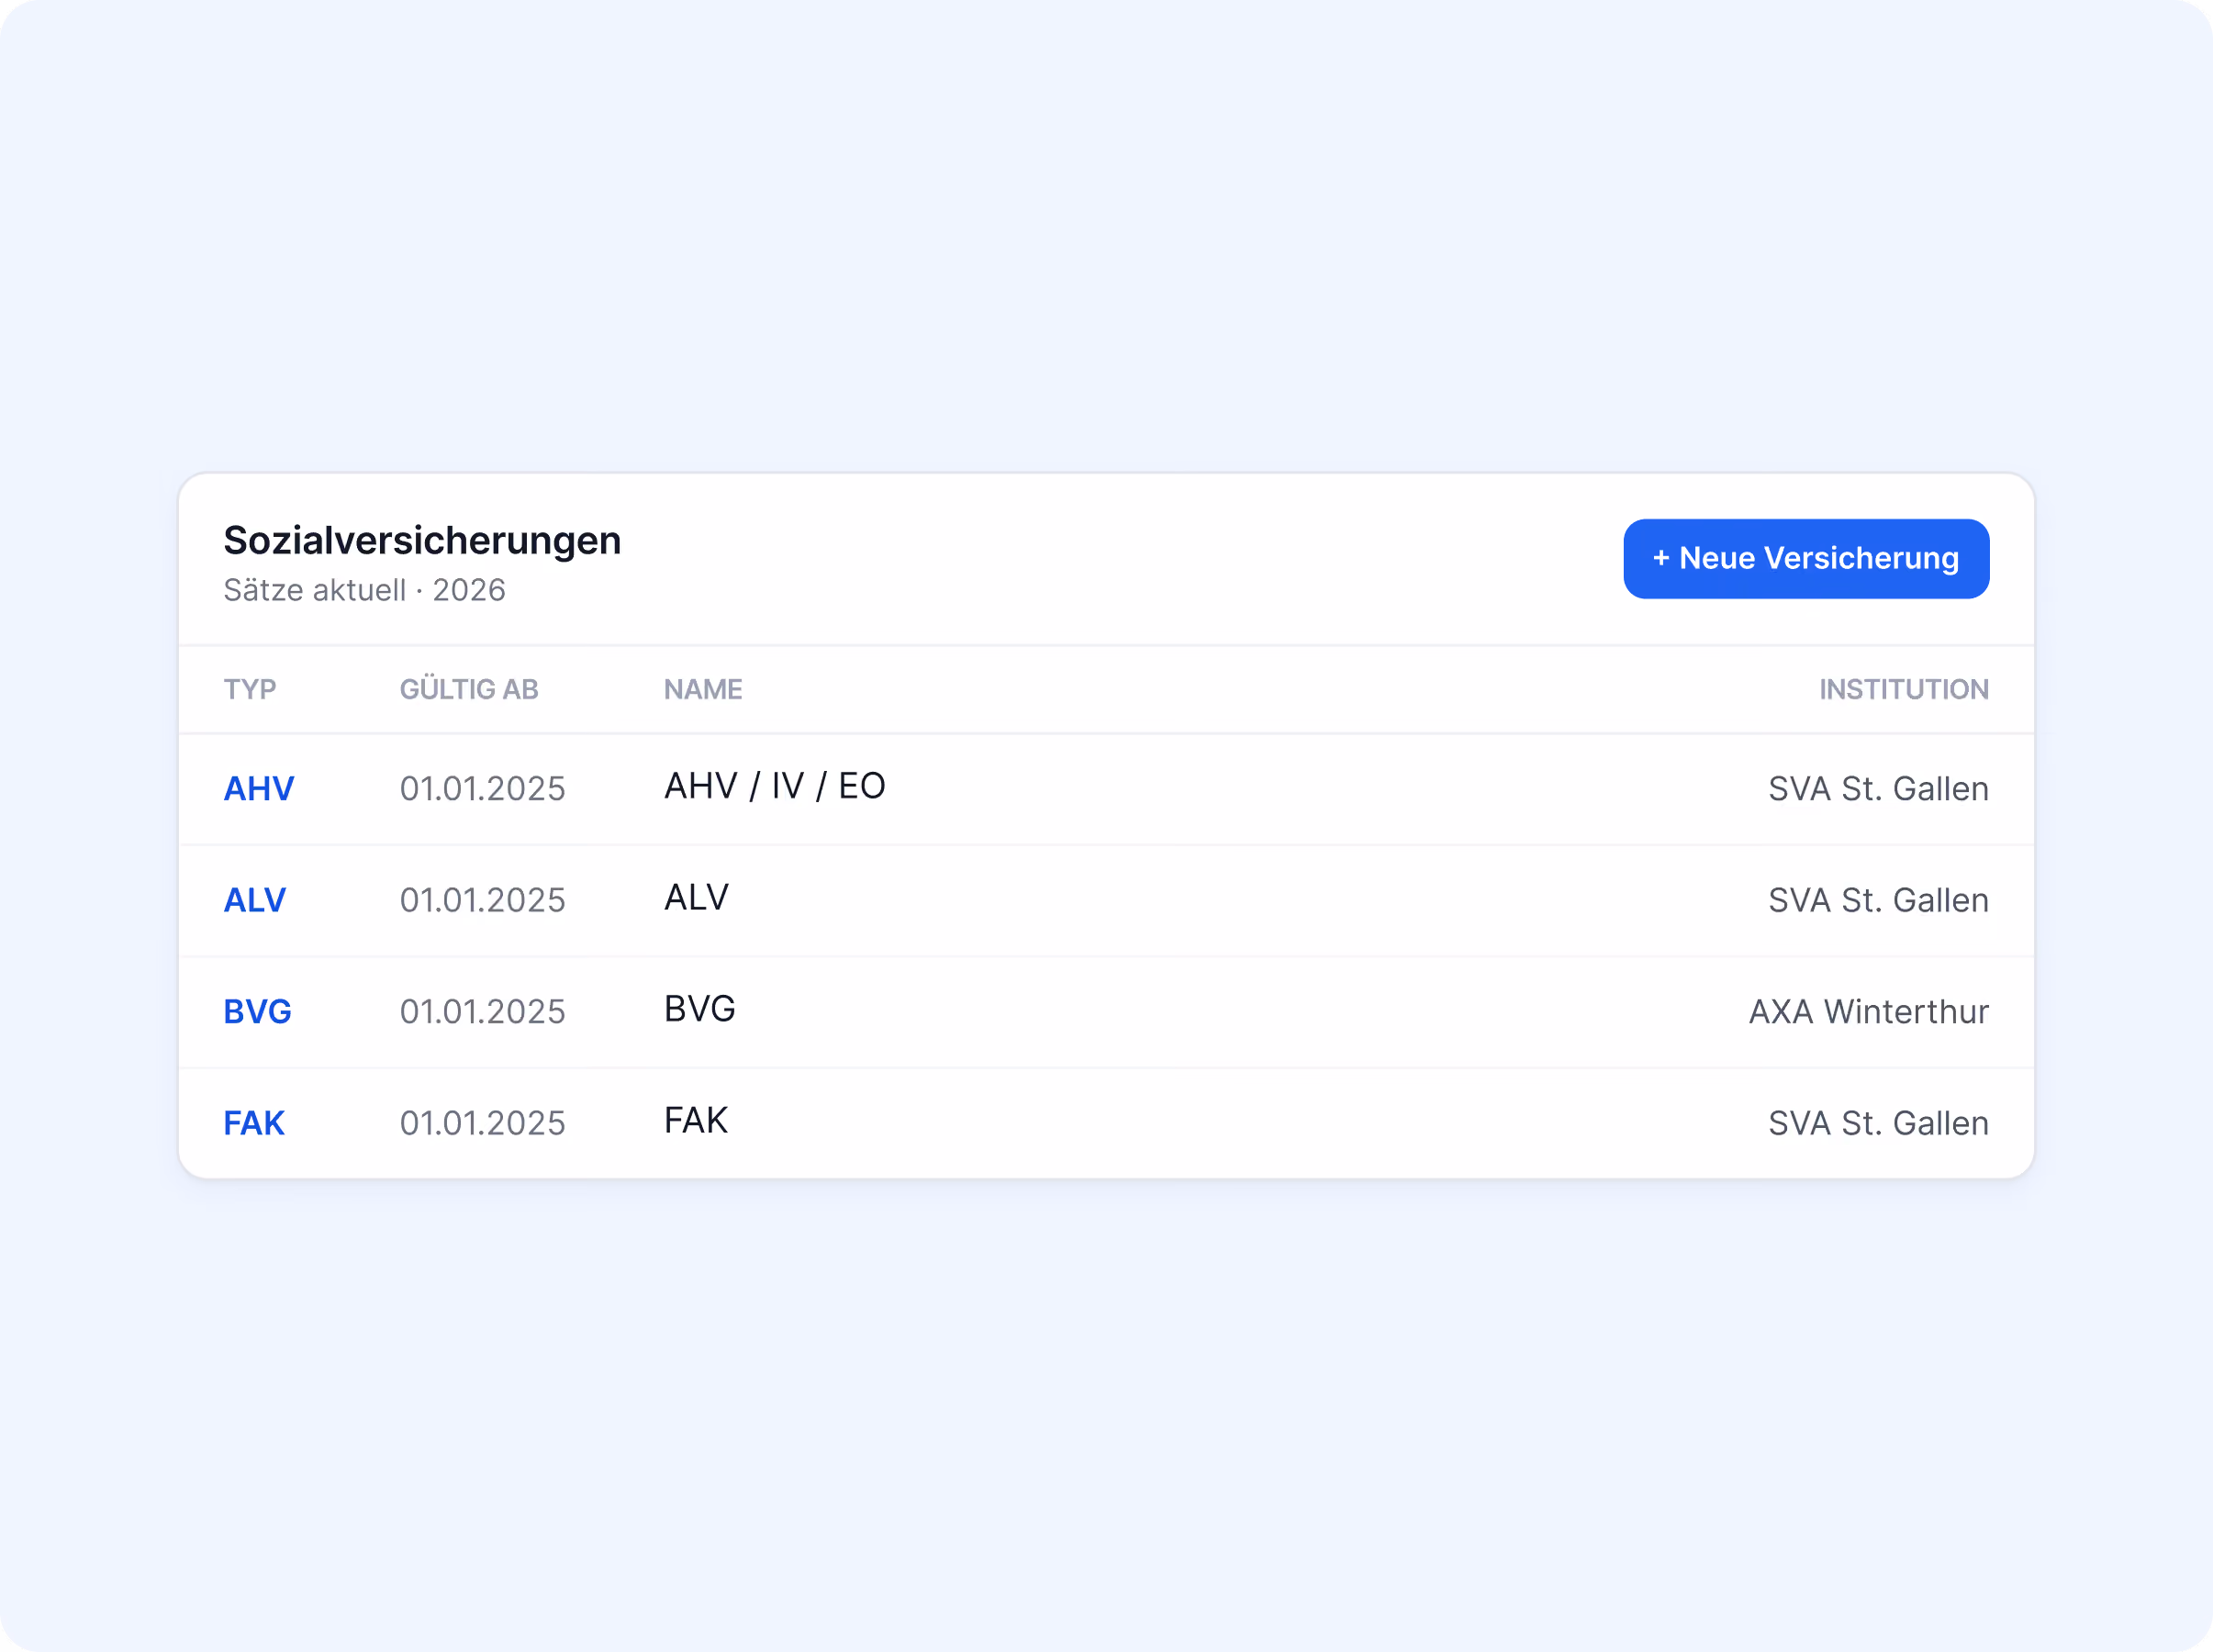Image resolution: width=2213 pixels, height=1652 pixels.
Task: Click the Sätze aktuell · 2026 subtitle
Action: point(364,590)
